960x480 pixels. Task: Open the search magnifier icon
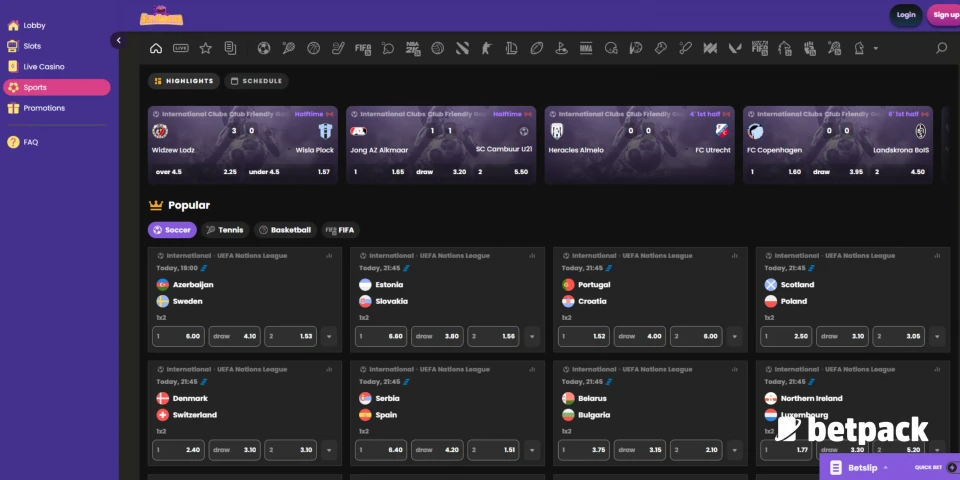[x=941, y=48]
